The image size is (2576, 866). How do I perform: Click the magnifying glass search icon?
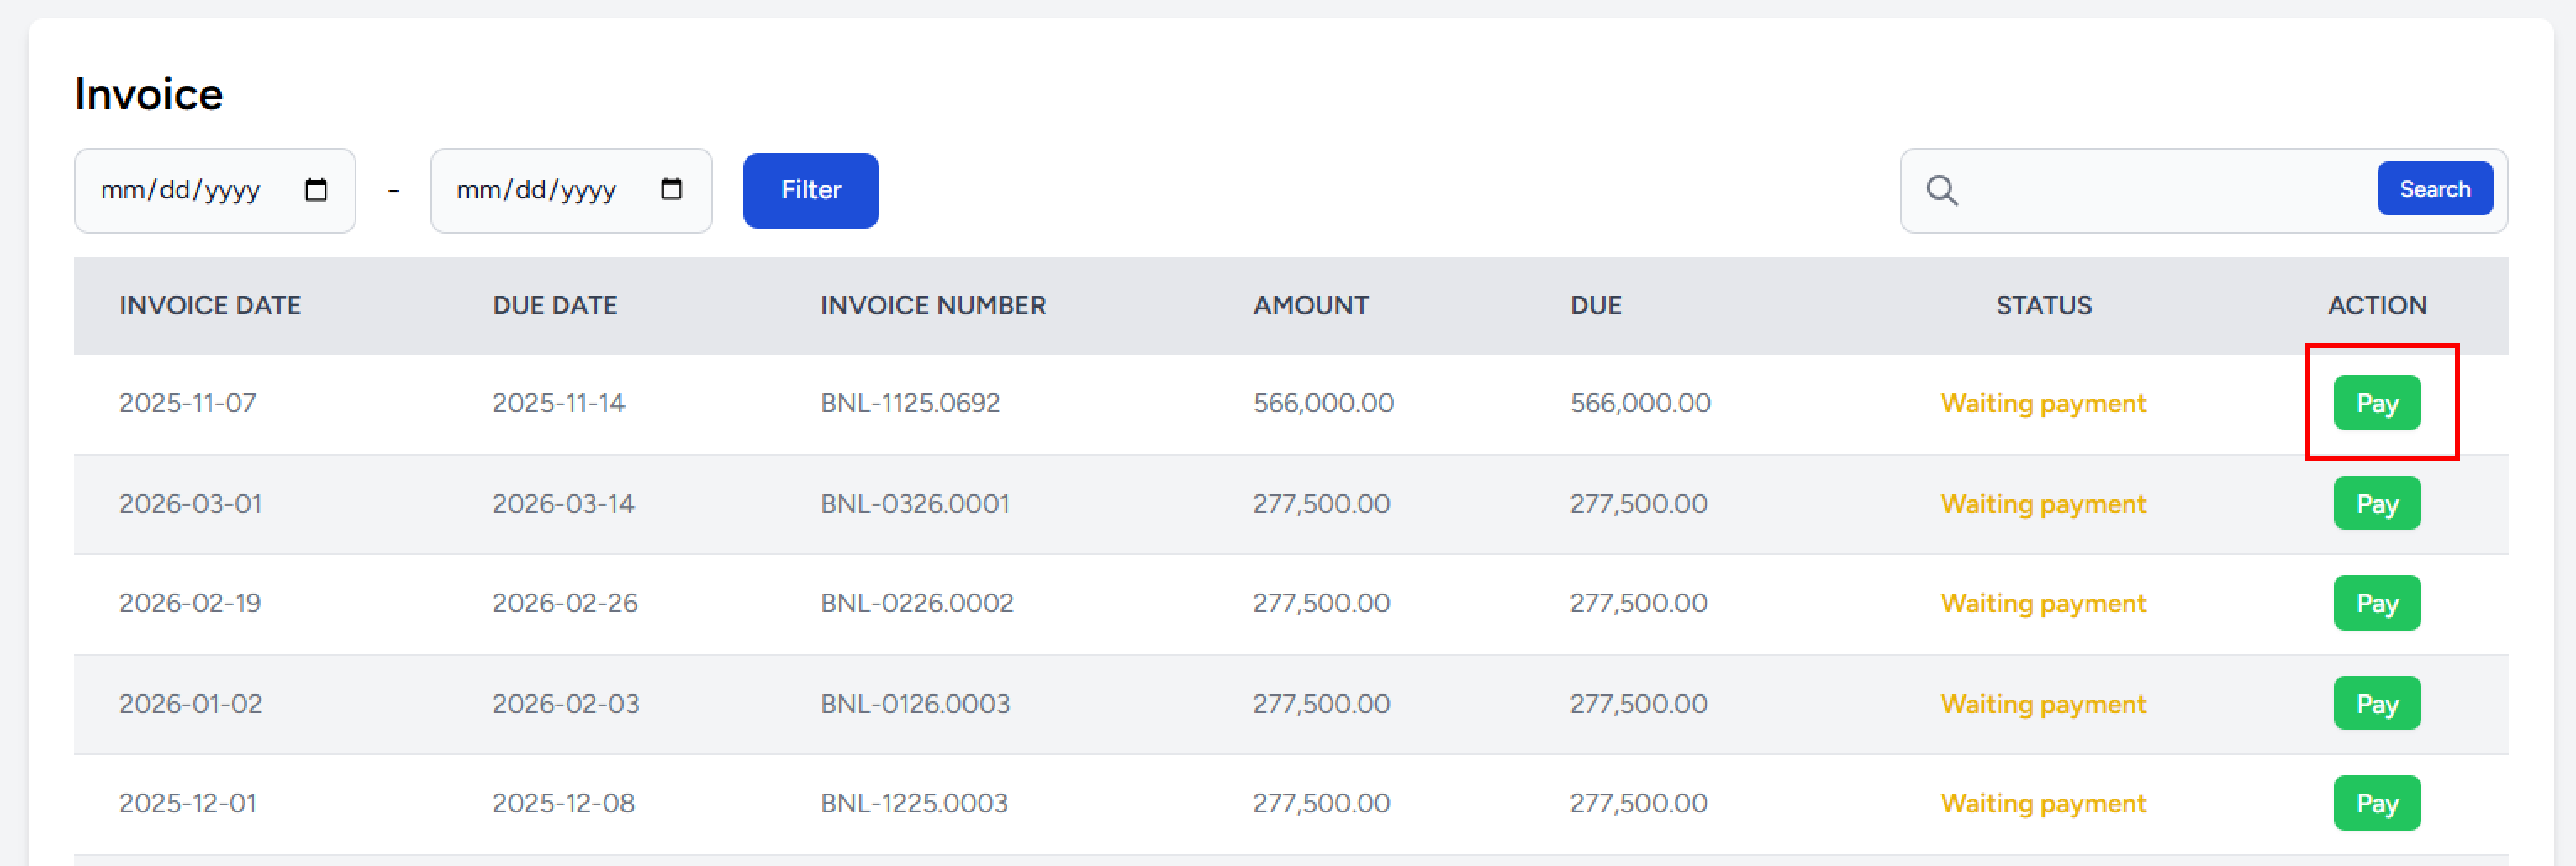point(1943,189)
